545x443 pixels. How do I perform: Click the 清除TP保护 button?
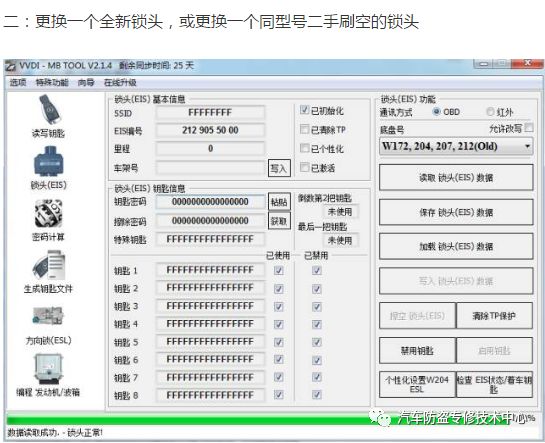[x=494, y=315]
